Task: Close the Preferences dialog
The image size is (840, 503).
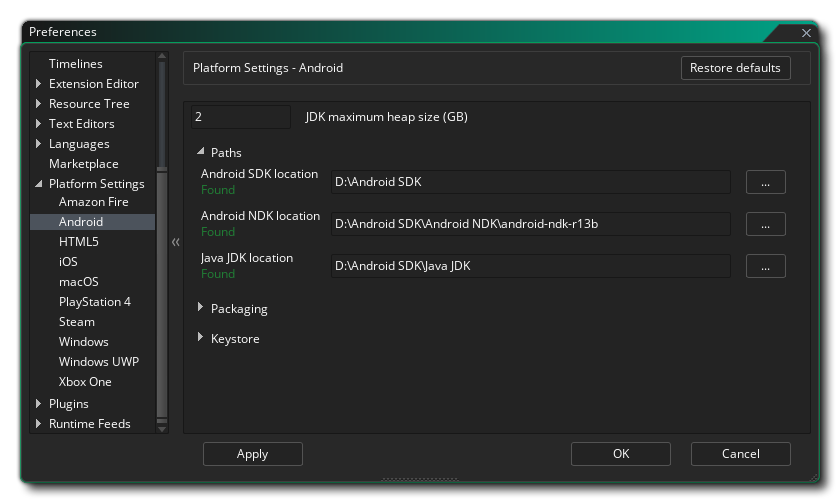Action: 806,33
